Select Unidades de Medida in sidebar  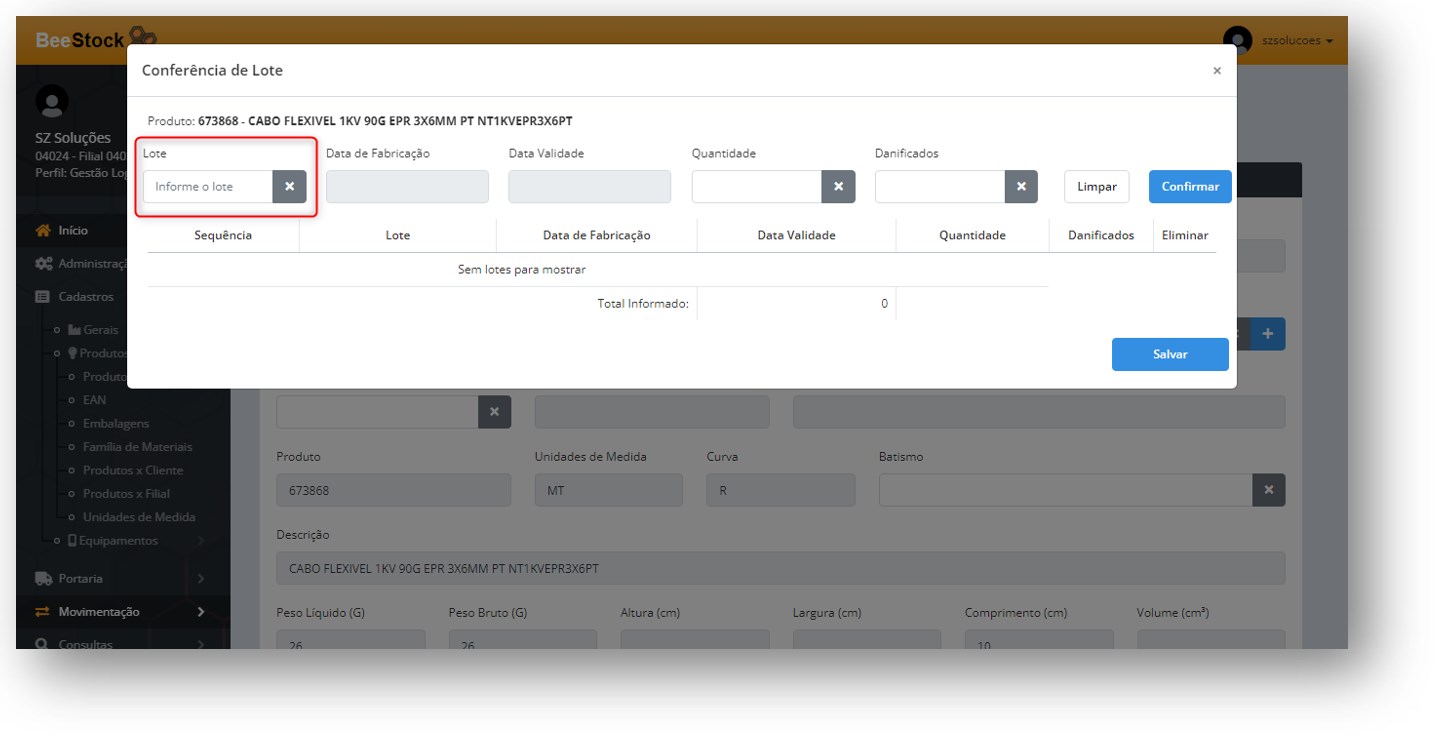click(138, 517)
